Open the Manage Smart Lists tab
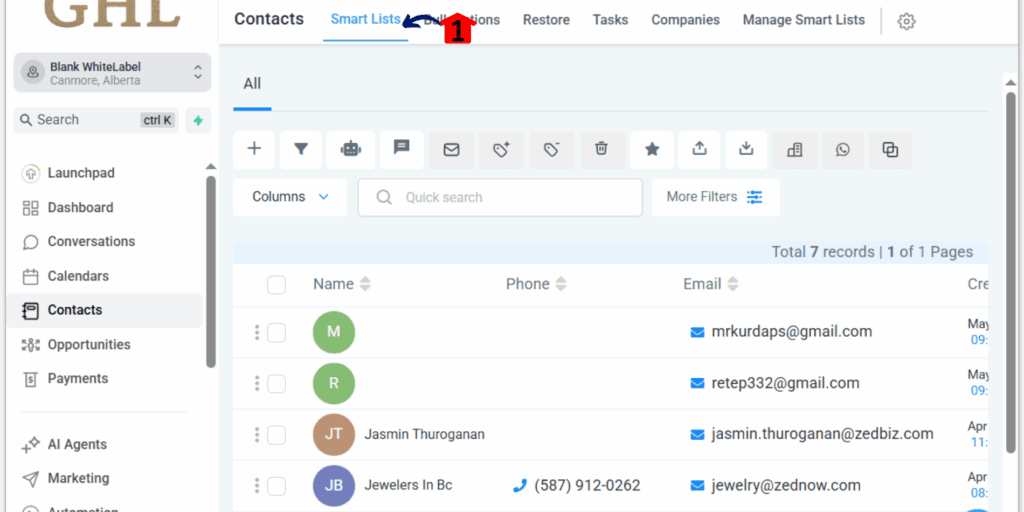 click(804, 20)
